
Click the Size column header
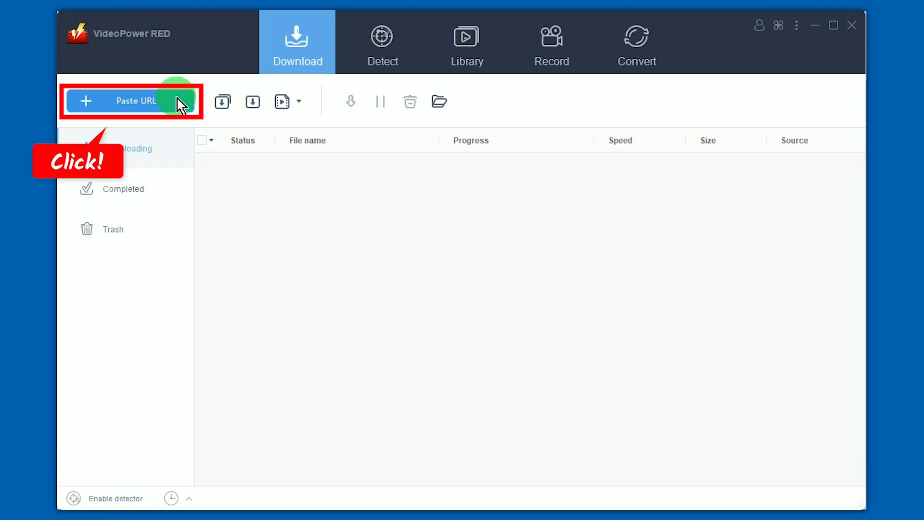(x=708, y=140)
